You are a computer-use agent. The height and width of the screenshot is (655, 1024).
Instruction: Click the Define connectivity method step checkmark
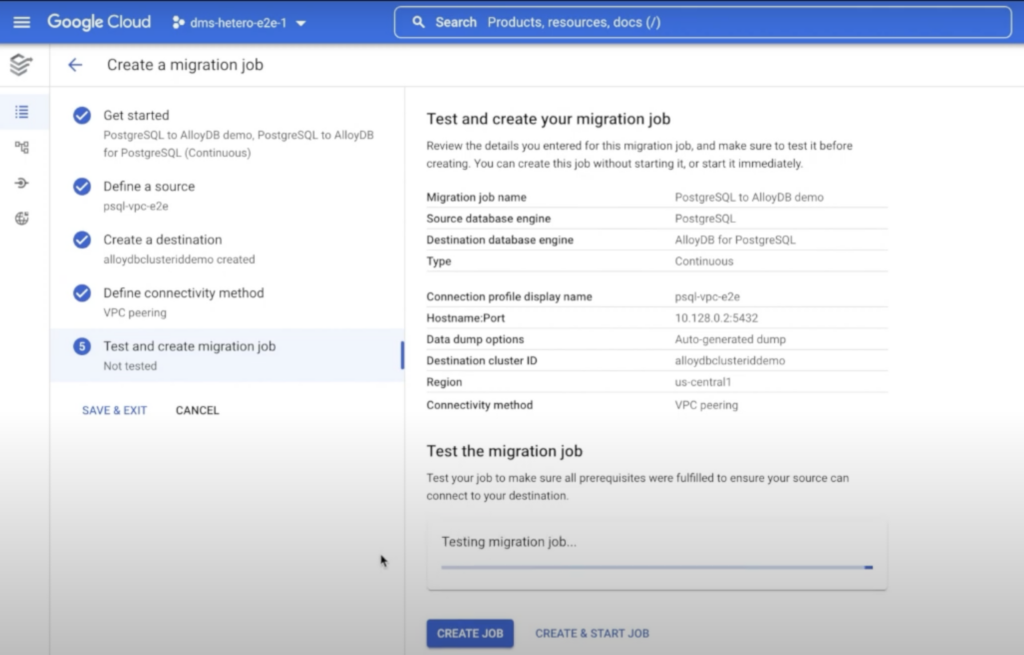(x=82, y=293)
